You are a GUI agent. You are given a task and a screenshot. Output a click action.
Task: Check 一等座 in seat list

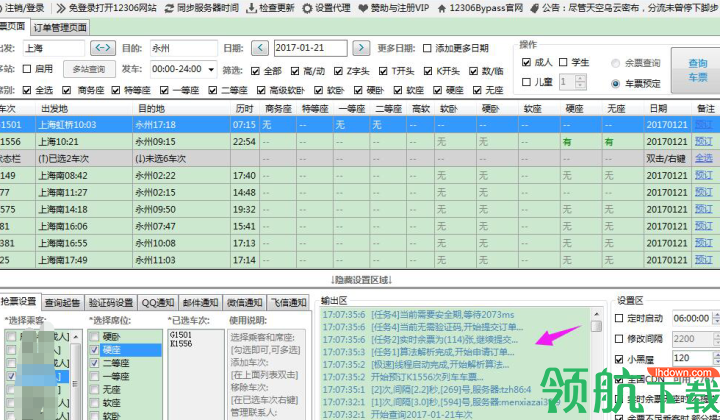pos(94,376)
